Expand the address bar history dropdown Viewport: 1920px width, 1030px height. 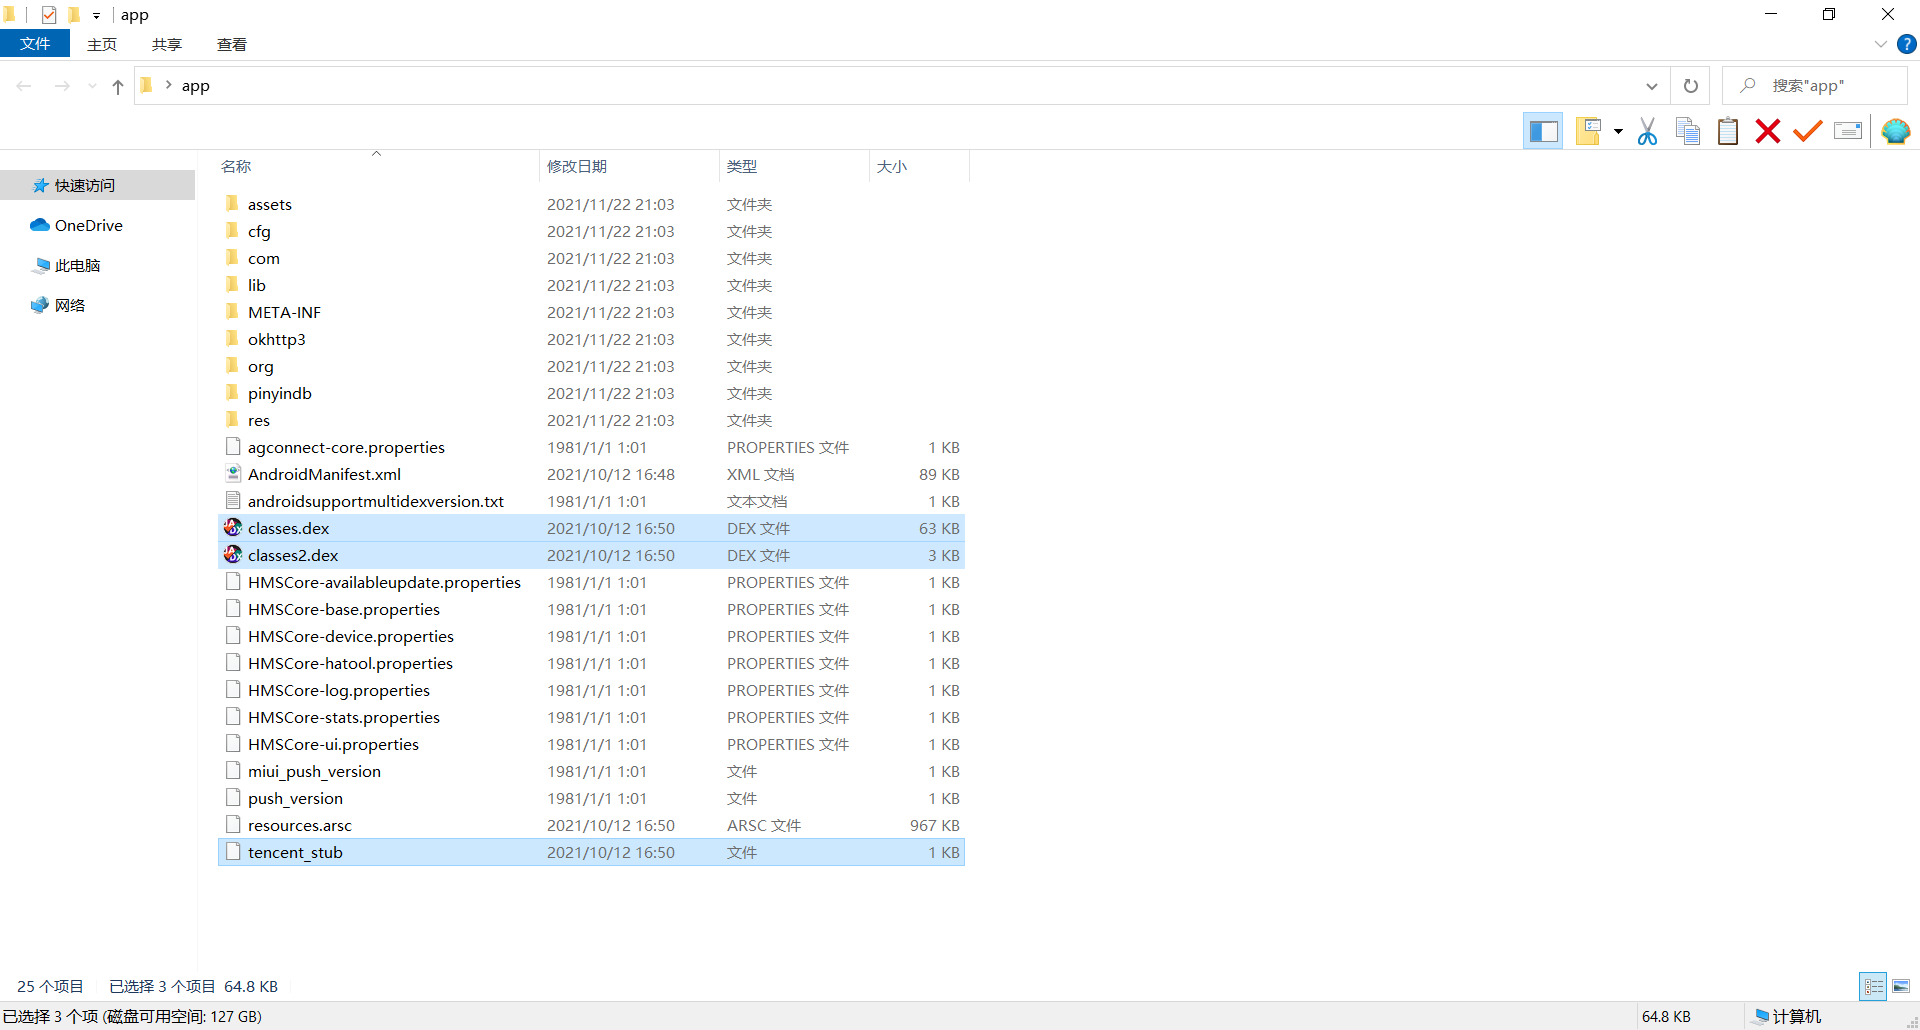pyautogui.click(x=1652, y=86)
